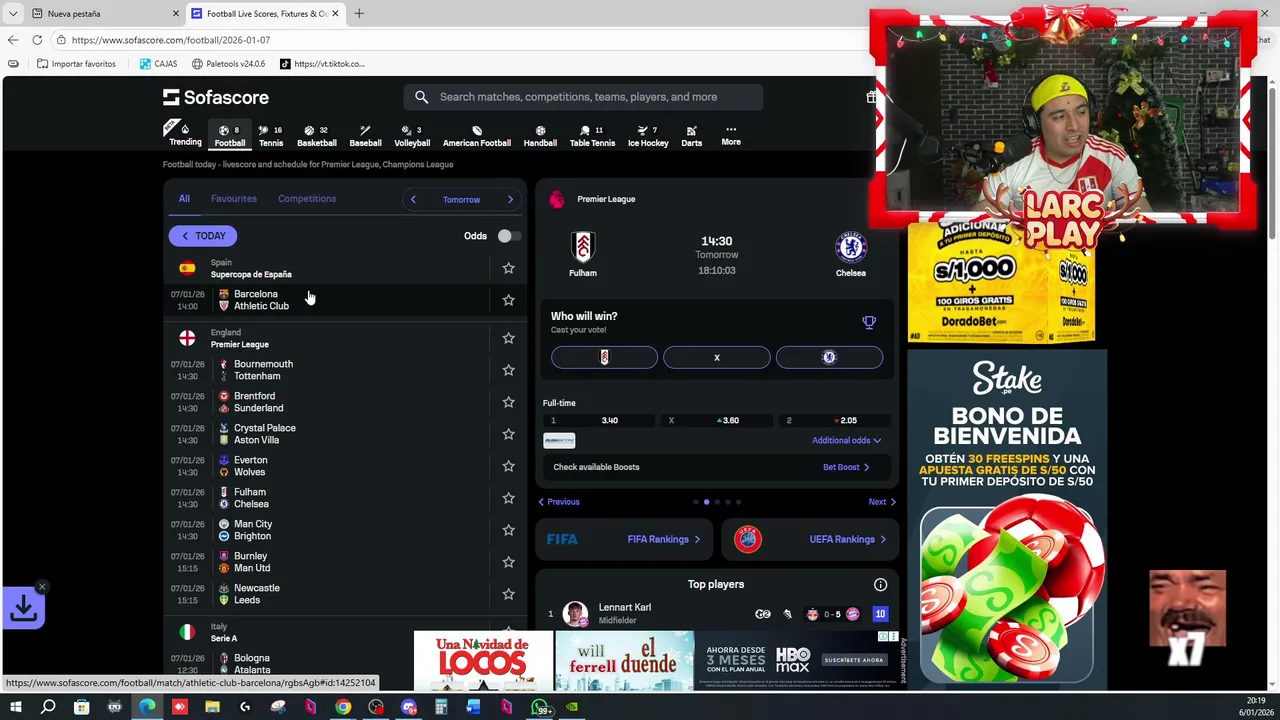
Task: Select the Basketball sport icon
Action: pos(316,136)
